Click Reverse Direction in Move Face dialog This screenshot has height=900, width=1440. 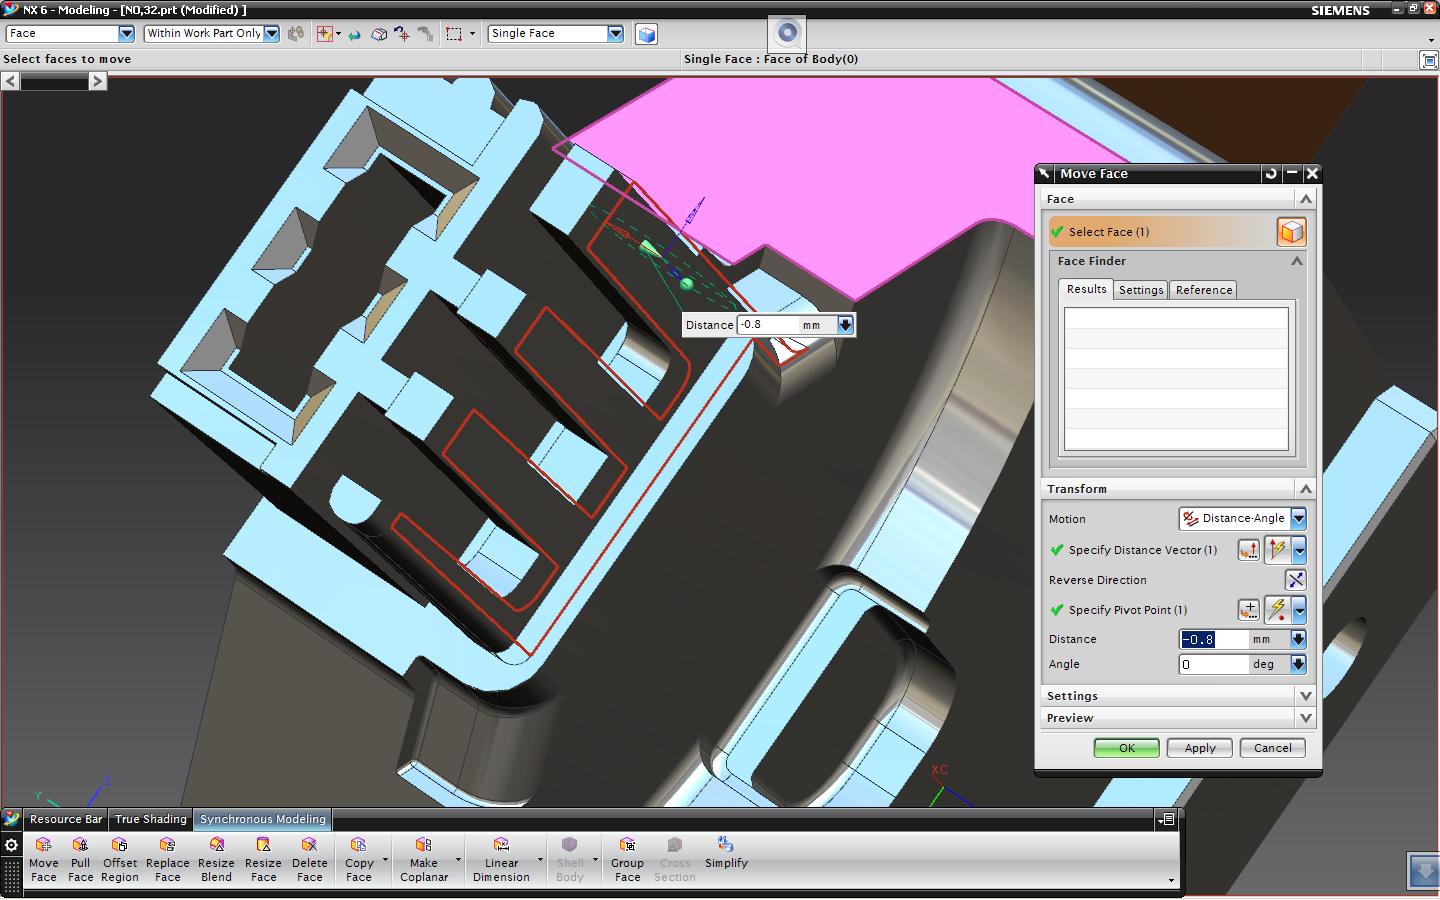pos(1294,580)
